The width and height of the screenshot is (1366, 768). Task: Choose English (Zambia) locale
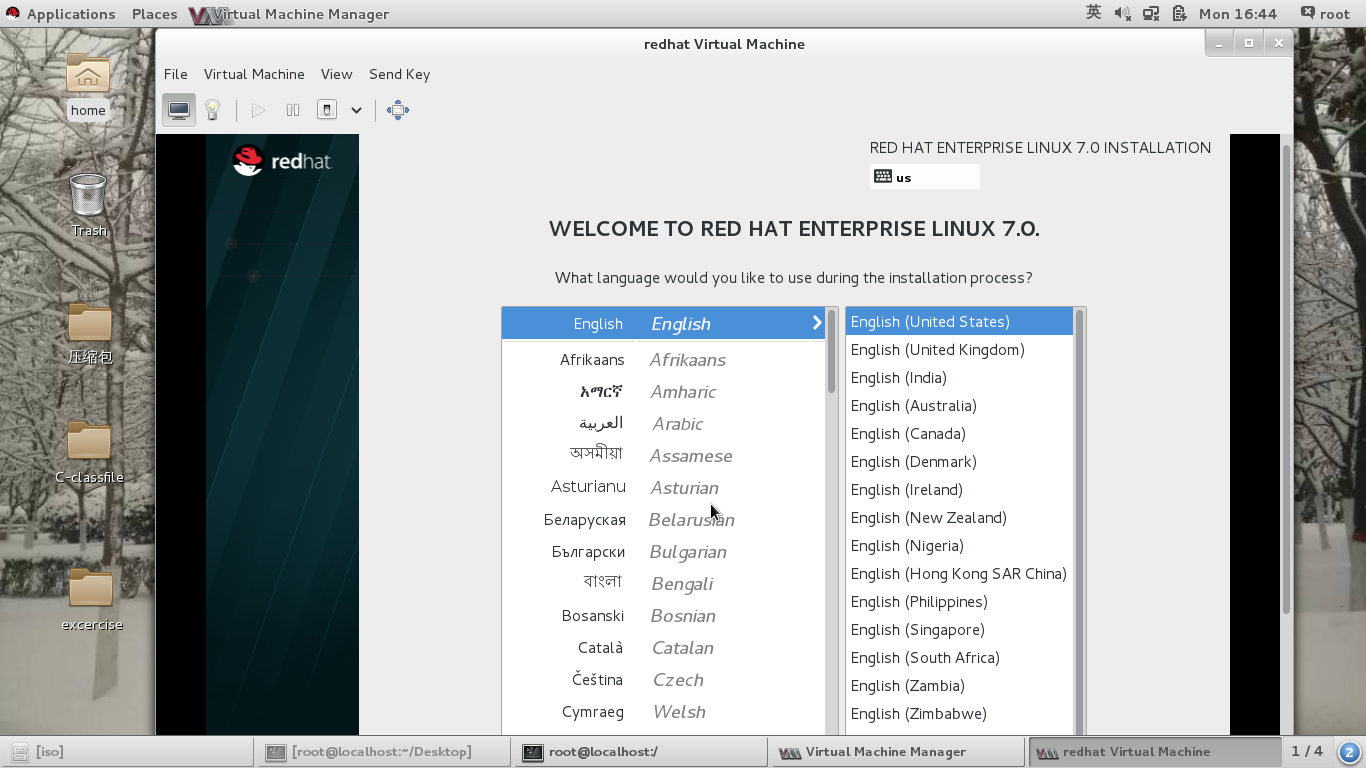click(x=959, y=685)
